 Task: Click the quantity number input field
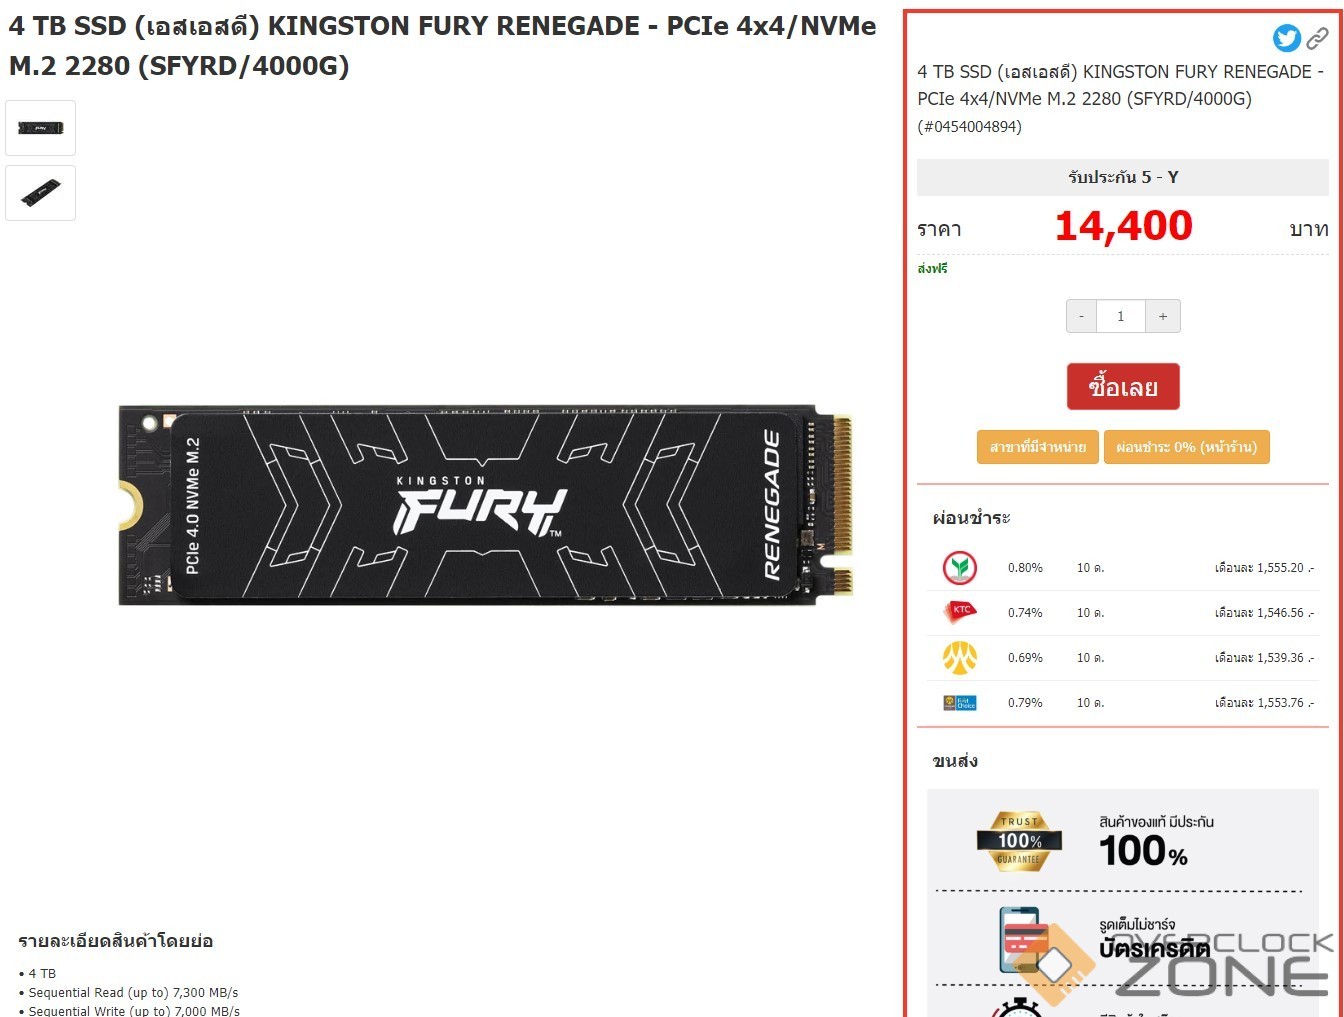(x=1121, y=316)
